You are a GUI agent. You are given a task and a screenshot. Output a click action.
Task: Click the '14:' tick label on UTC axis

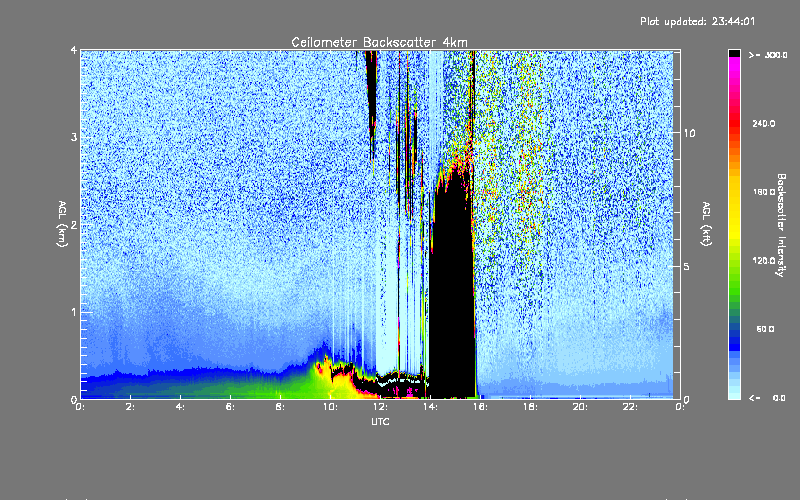pyautogui.click(x=430, y=407)
